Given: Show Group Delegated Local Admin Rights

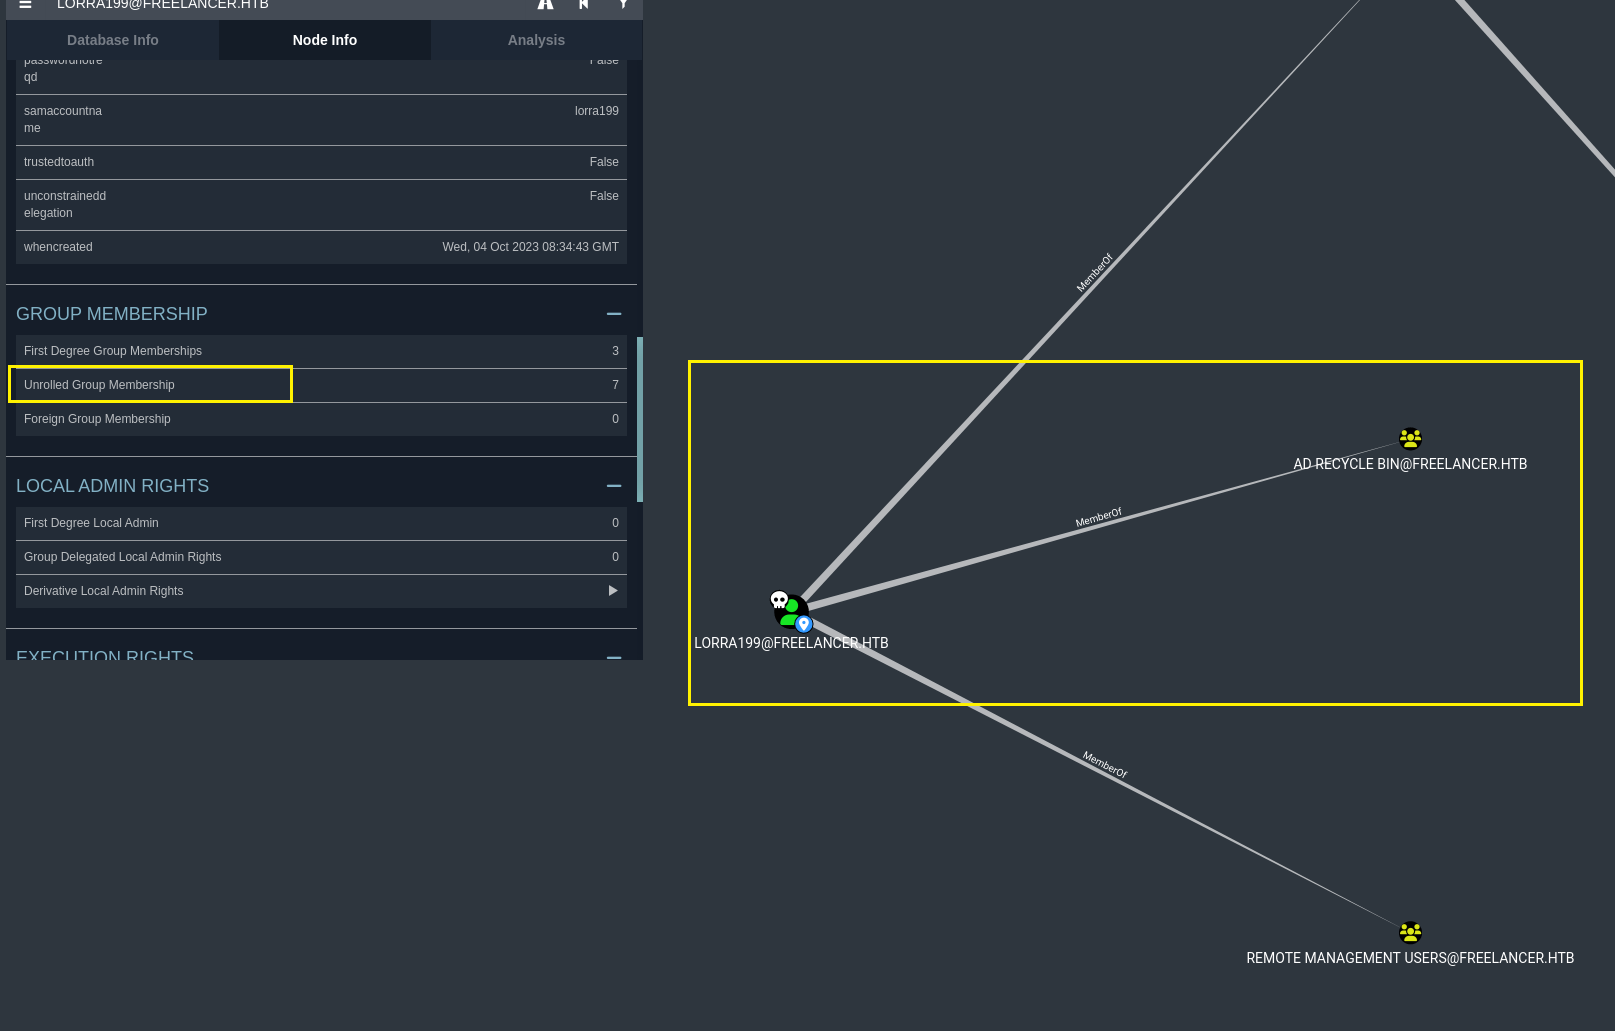Looking at the screenshot, I should coord(321,557).
